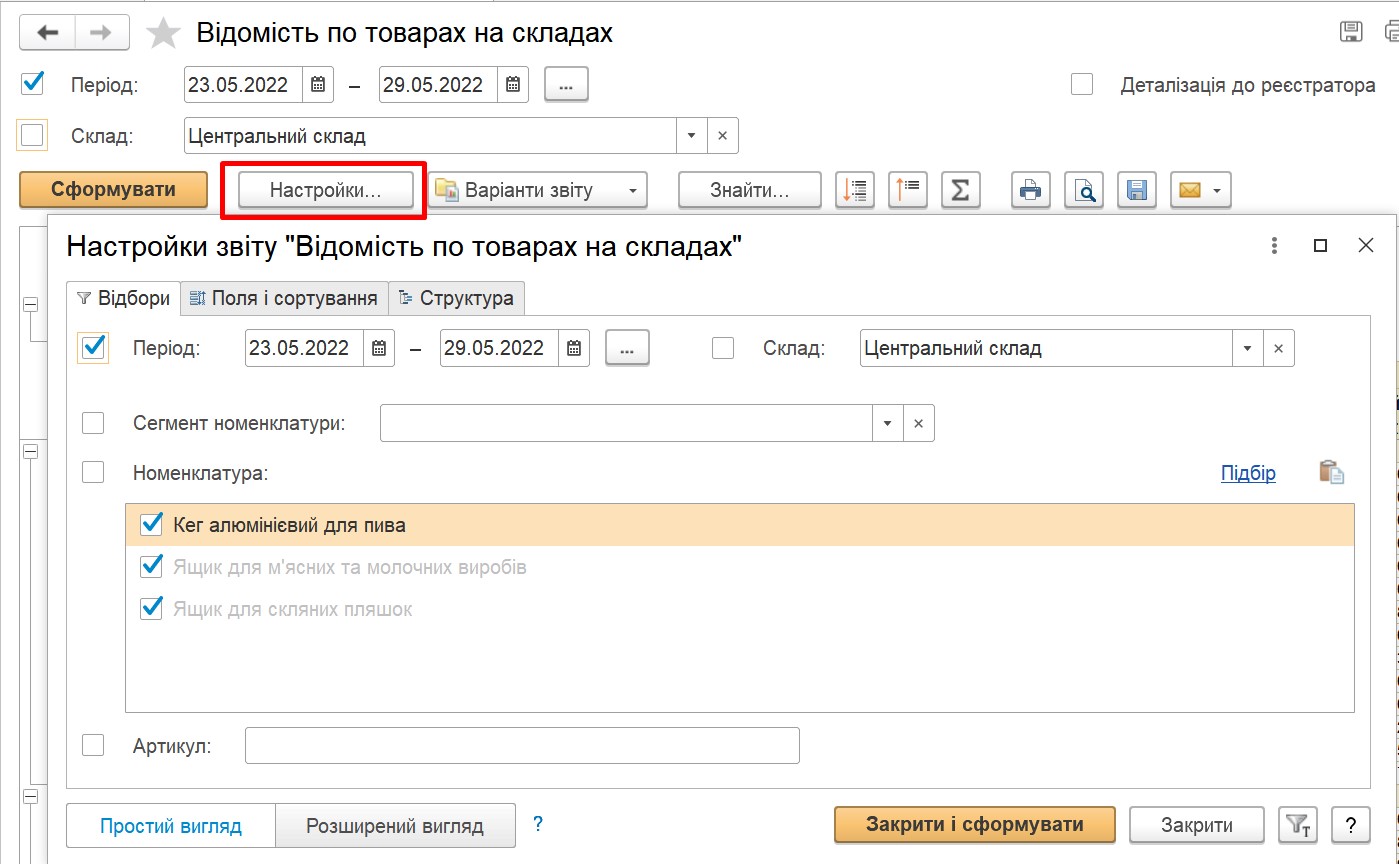Viewport: 1399px width, 864px height.
Task: Select Простий вигляд mode
Action: pos(171,826)
